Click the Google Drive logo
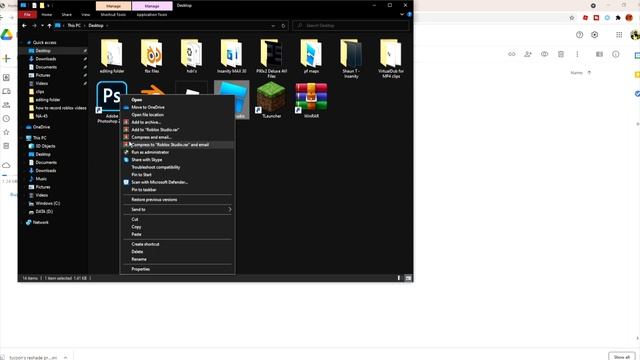The height and width of the screenshot is (360, 640). point(7,35)
